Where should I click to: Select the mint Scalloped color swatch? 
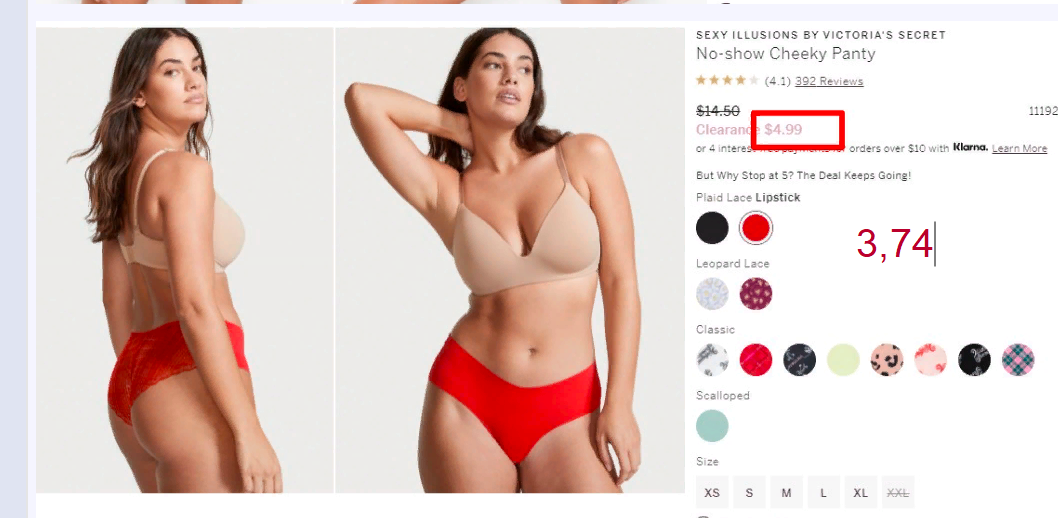712,426
